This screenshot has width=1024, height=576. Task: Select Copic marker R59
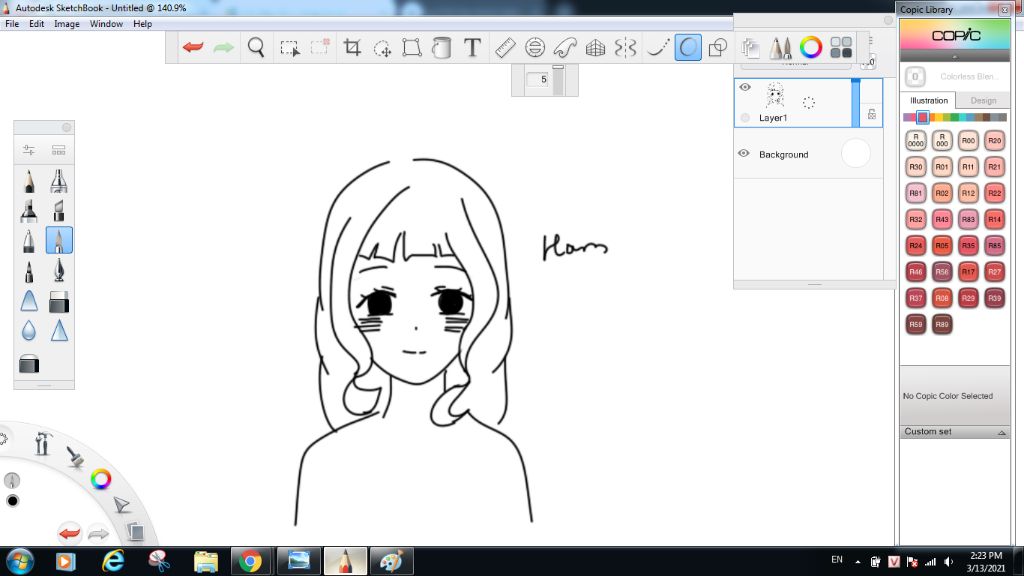point(916,324)
